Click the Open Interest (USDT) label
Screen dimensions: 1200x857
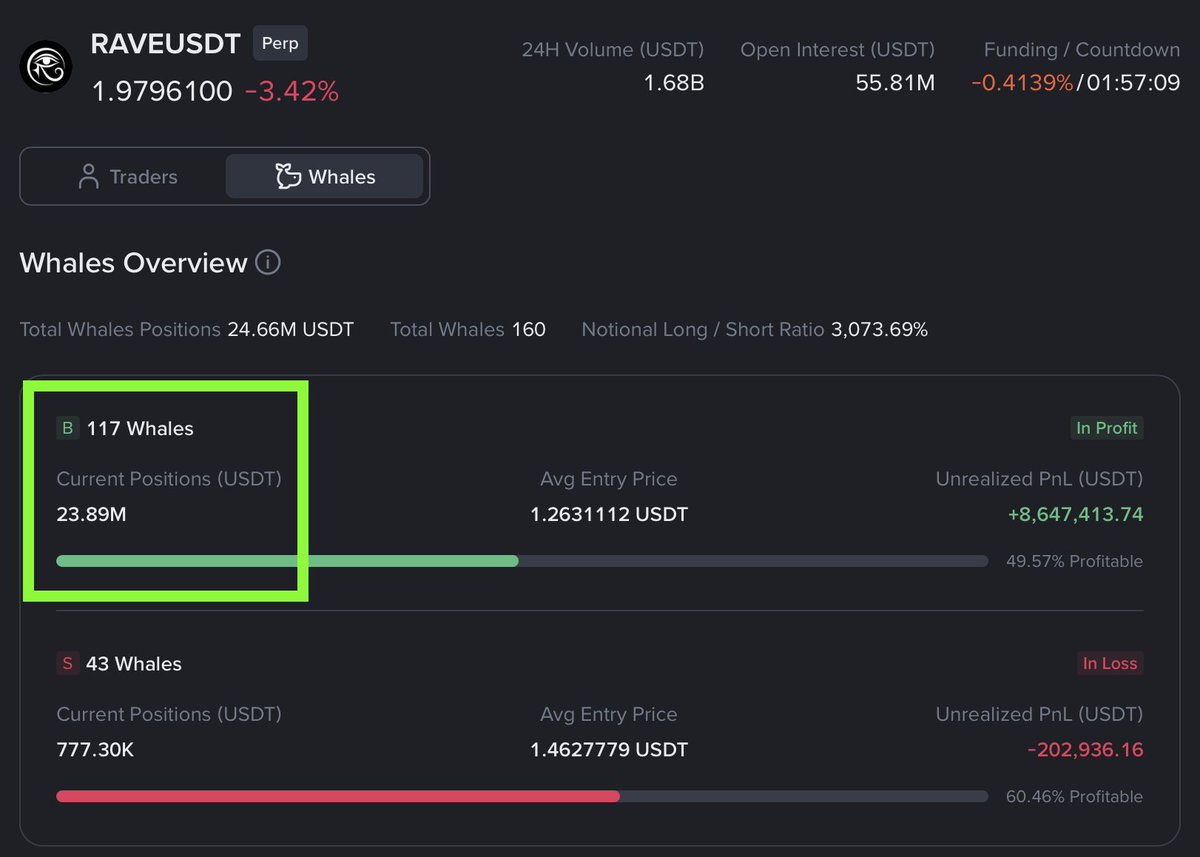tap(838, 49)
